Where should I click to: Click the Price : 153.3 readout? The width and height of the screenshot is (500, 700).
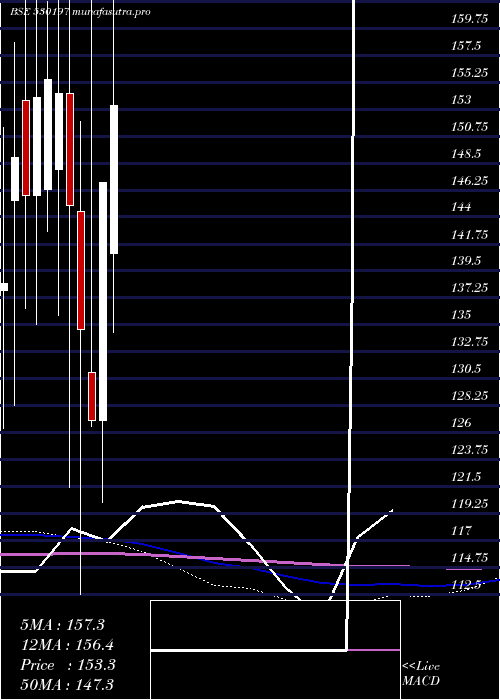(x=68, y=665)
